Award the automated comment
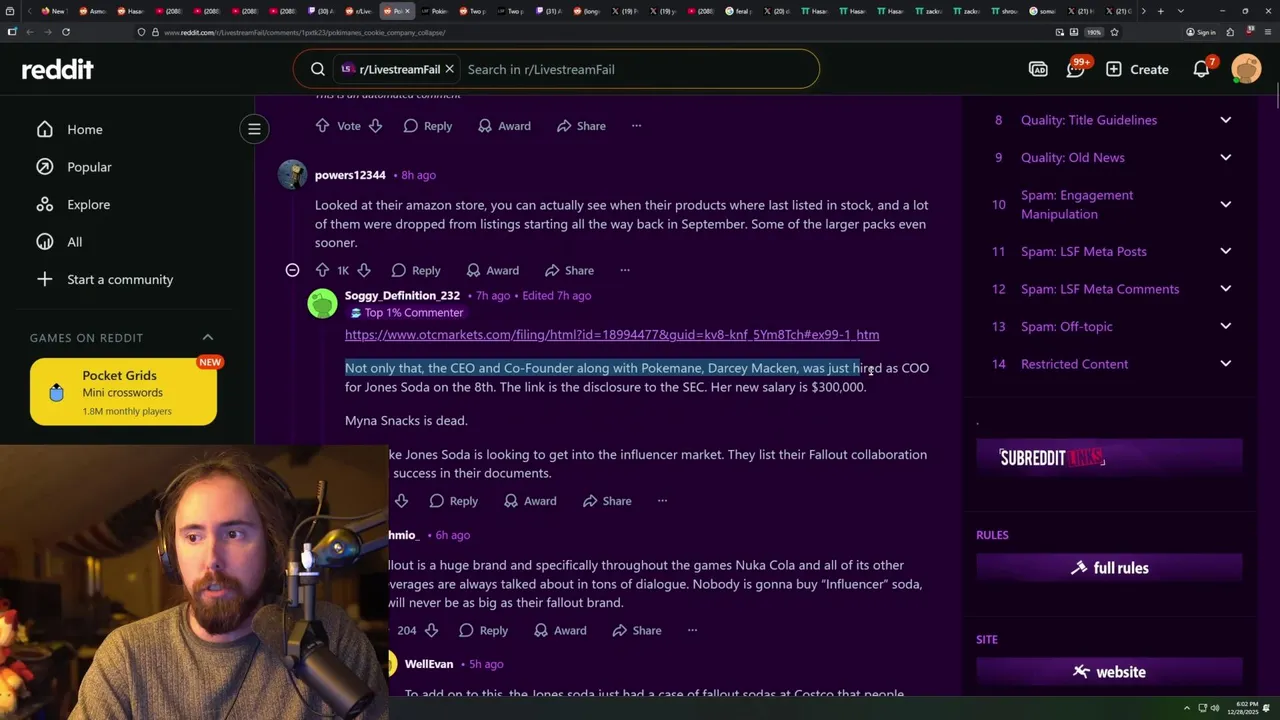The height and width of the screenshot is (720, 1280). (x=504, y=126)
